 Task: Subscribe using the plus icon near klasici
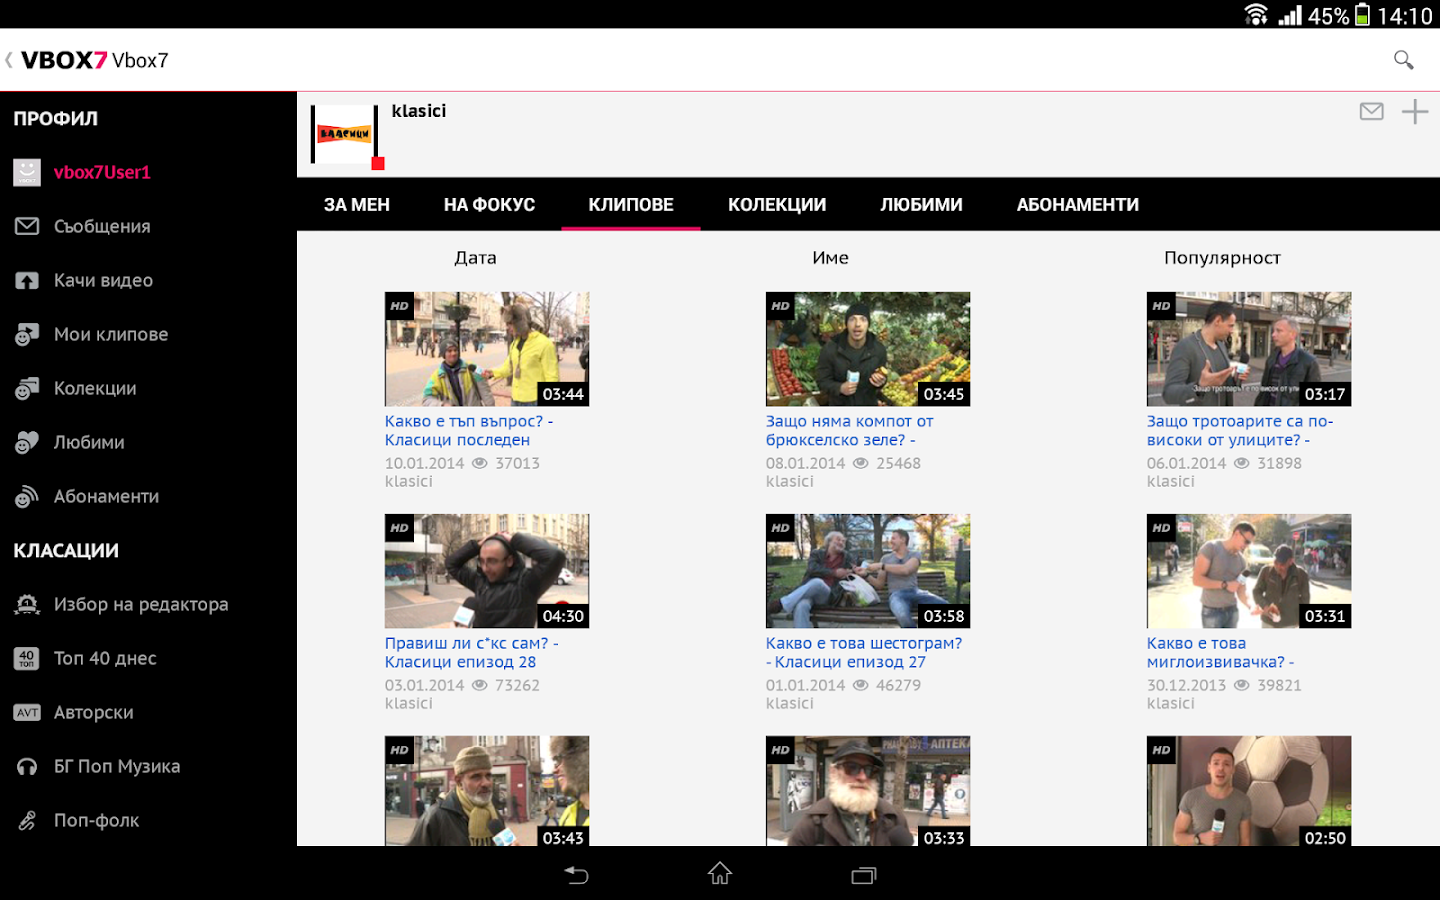(x=1416, y=112)
